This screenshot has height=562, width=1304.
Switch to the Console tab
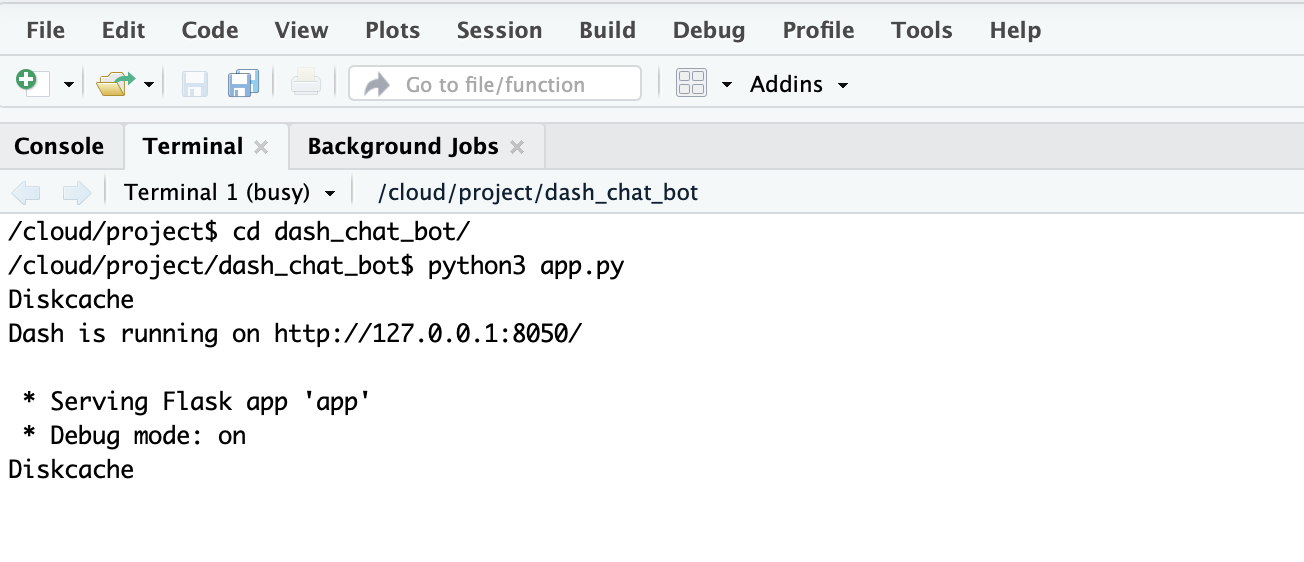(x=59, y=146)
